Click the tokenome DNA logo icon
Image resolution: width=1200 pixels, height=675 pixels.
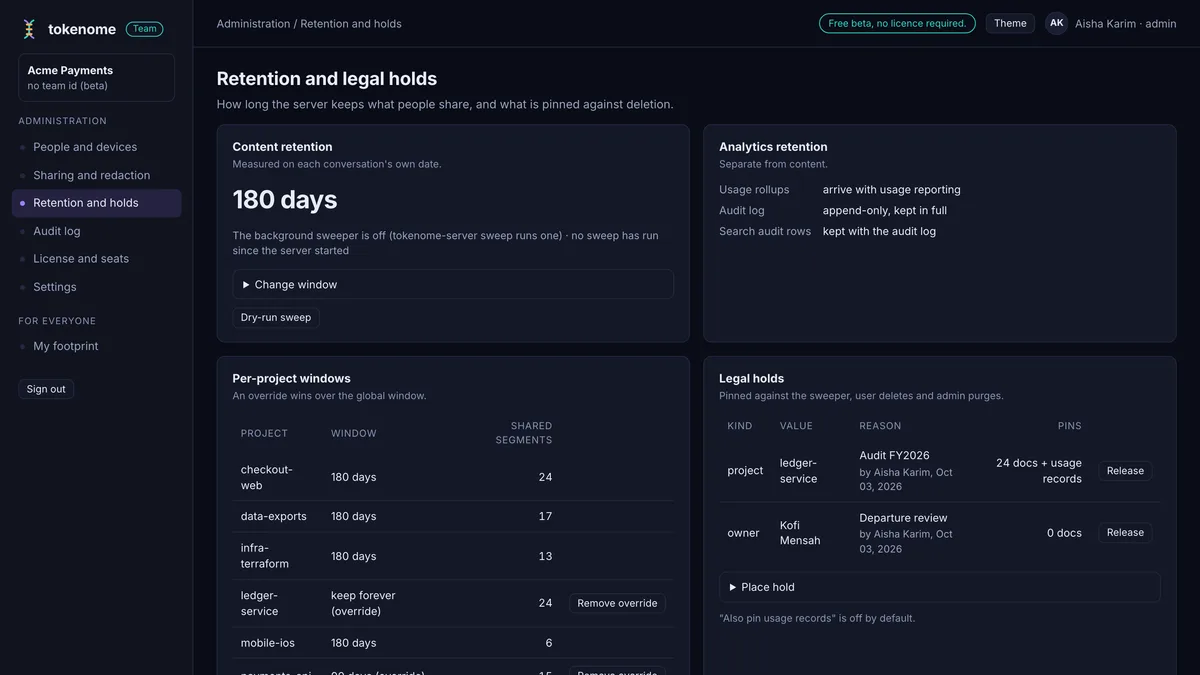point(29,29)
